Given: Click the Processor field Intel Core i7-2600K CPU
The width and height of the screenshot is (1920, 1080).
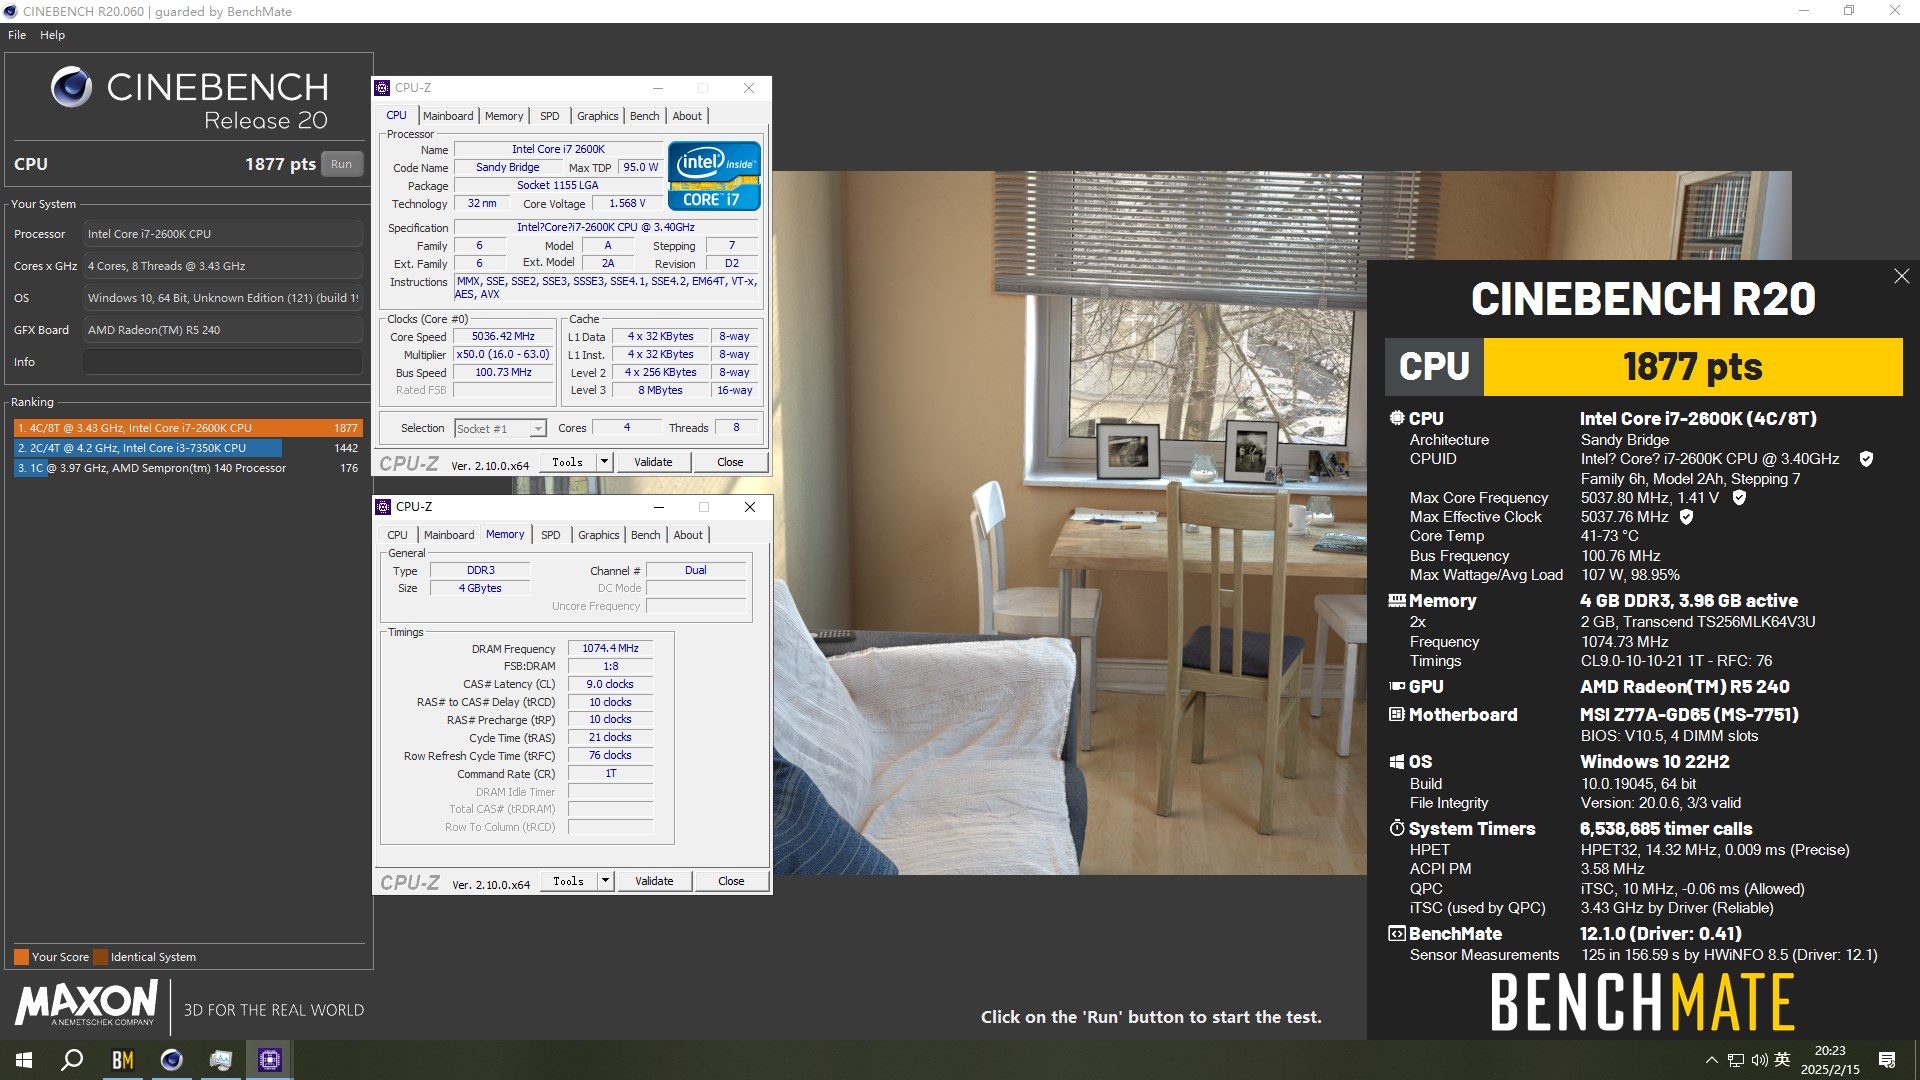Looking at the screenshot, I should tap(223, 234).
